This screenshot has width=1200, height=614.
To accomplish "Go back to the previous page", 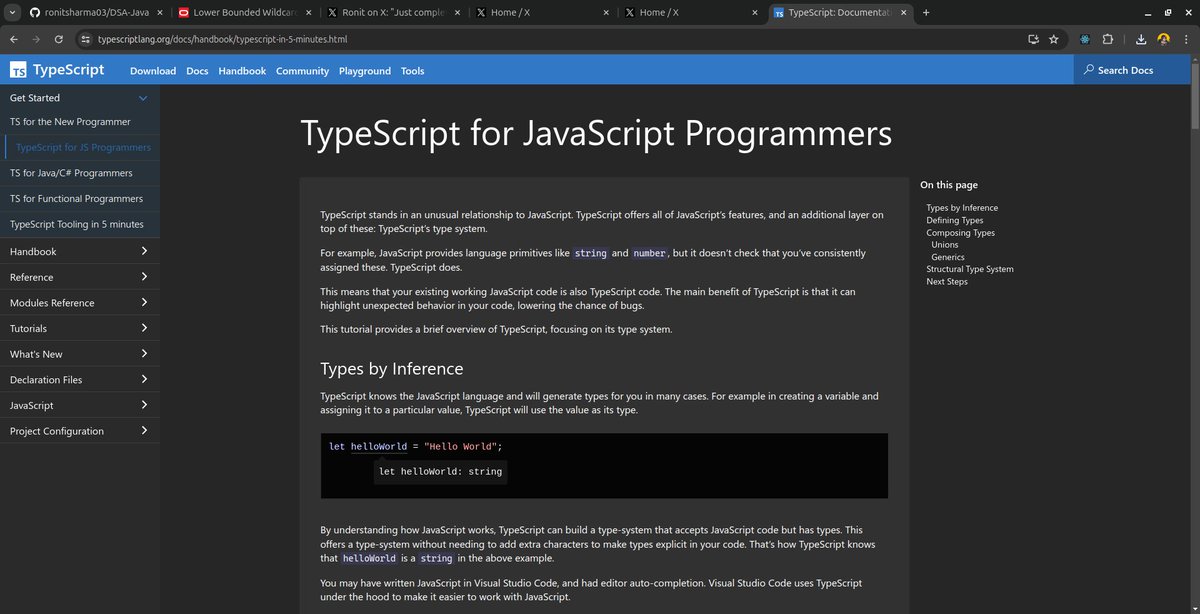I will (x=14, y=39).
